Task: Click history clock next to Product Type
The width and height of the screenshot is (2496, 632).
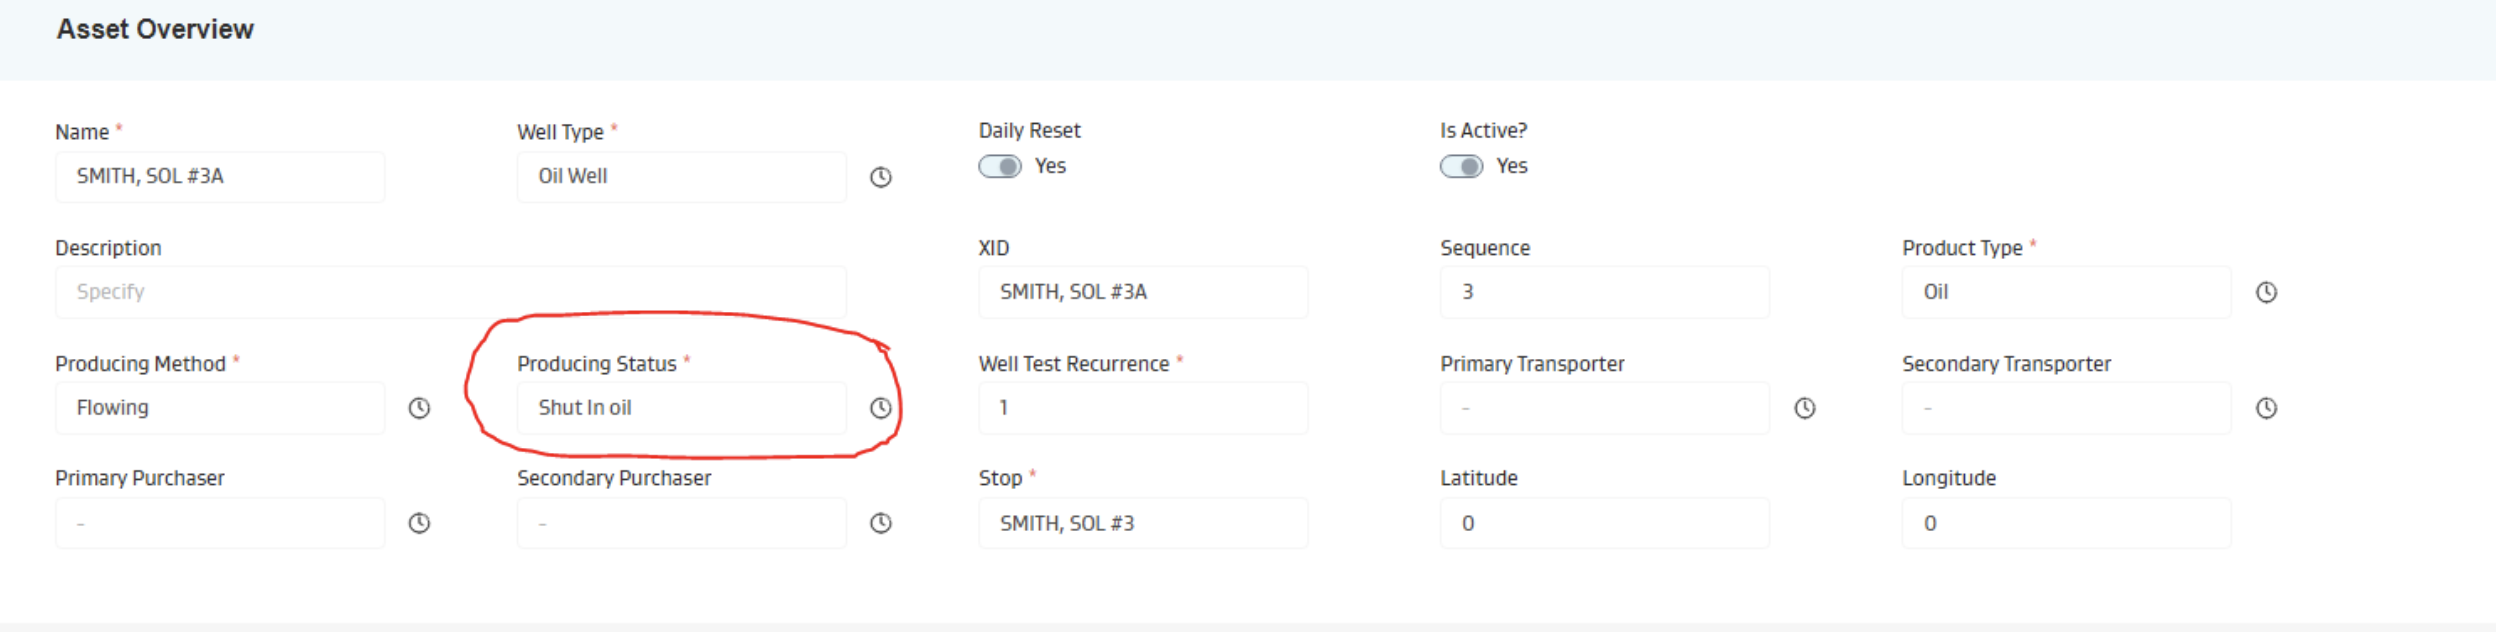Action: point(2266,292)
